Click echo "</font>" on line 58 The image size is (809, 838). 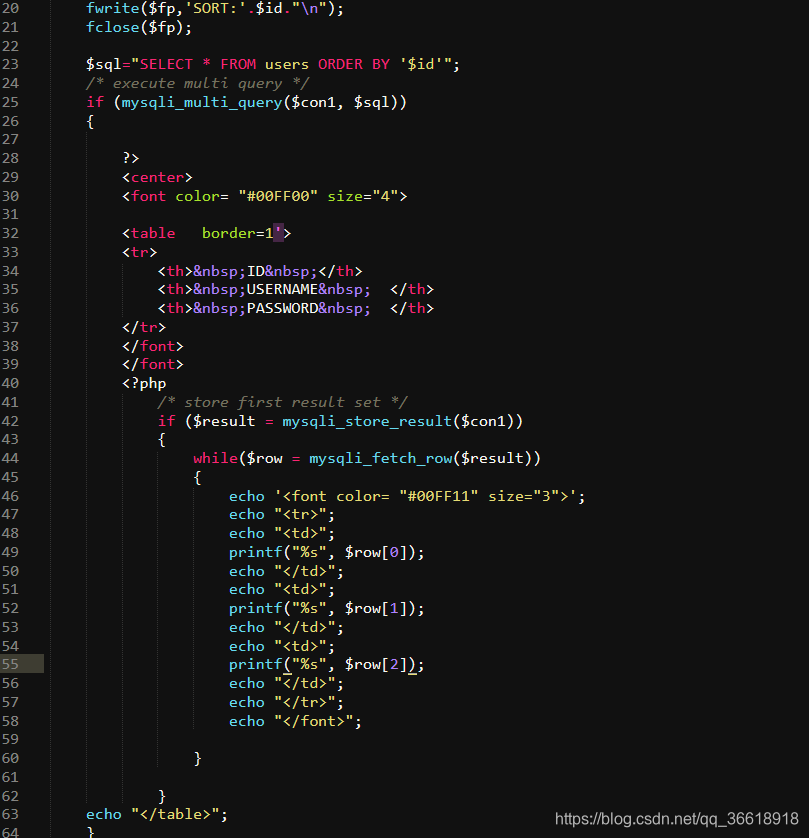[x=295, y=721]
